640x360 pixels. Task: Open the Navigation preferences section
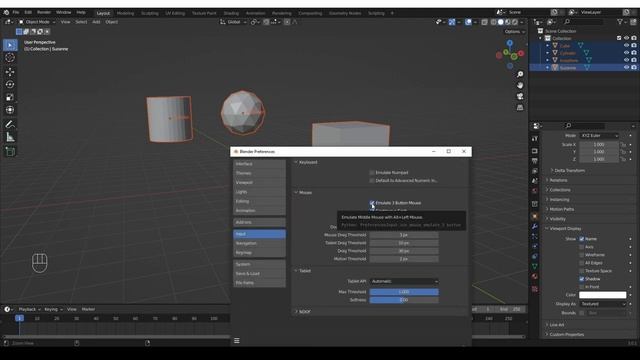[259, 243]
